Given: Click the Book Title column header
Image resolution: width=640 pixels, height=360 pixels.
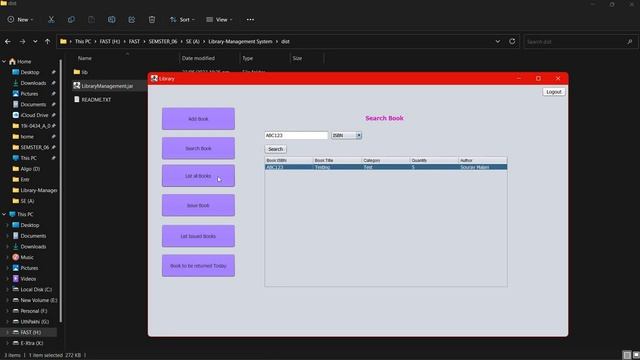Looking at the screenshot, I should pyautogui.click(x=337, y=160).
